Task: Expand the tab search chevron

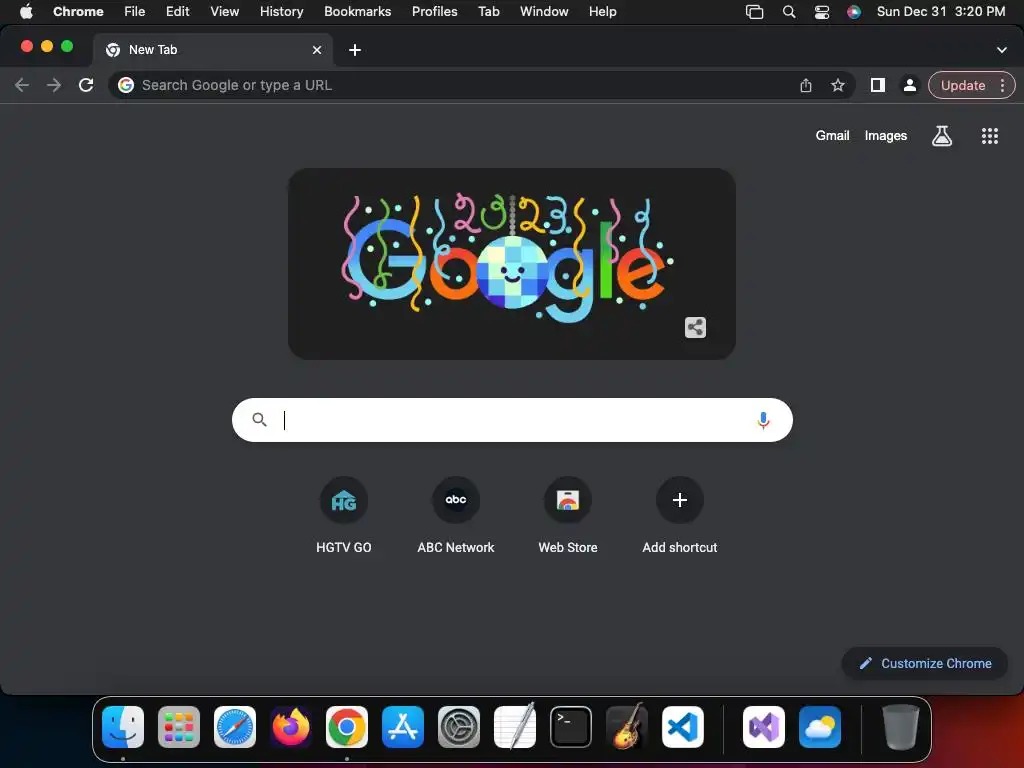Action: (x=1001, y=50)
